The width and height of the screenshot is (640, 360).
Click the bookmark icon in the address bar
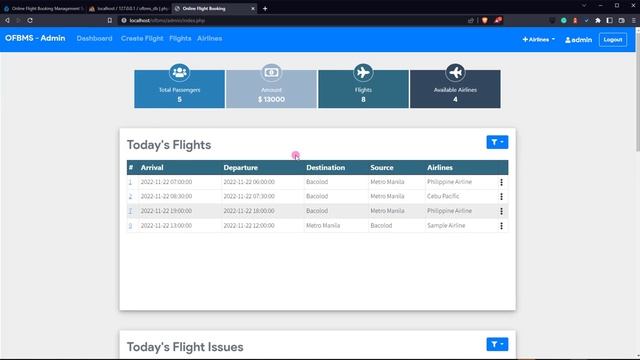click(x=109, y=20)
